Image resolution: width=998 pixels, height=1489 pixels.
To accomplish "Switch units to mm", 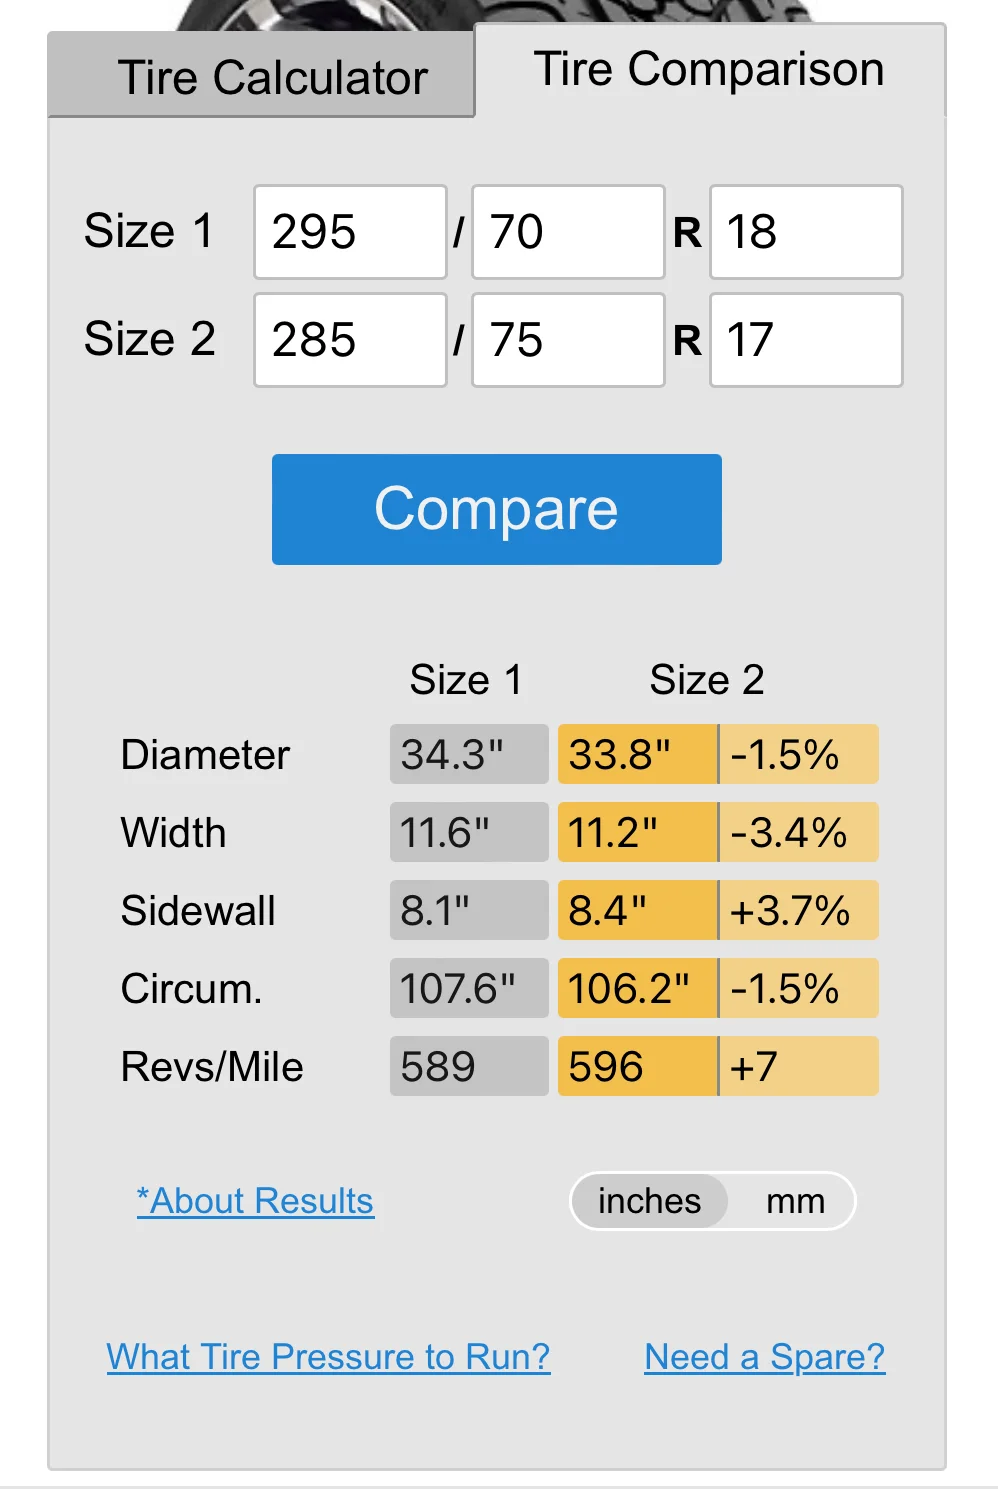I will tap(795, 1201).
